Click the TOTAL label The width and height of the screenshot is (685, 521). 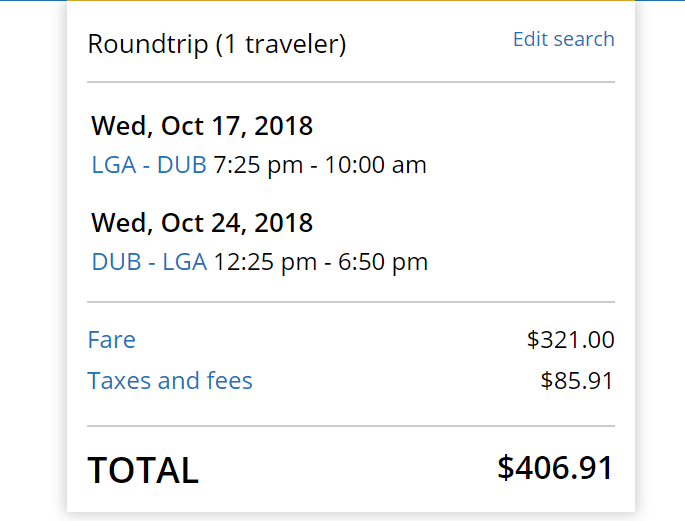[x=143, y=470]
